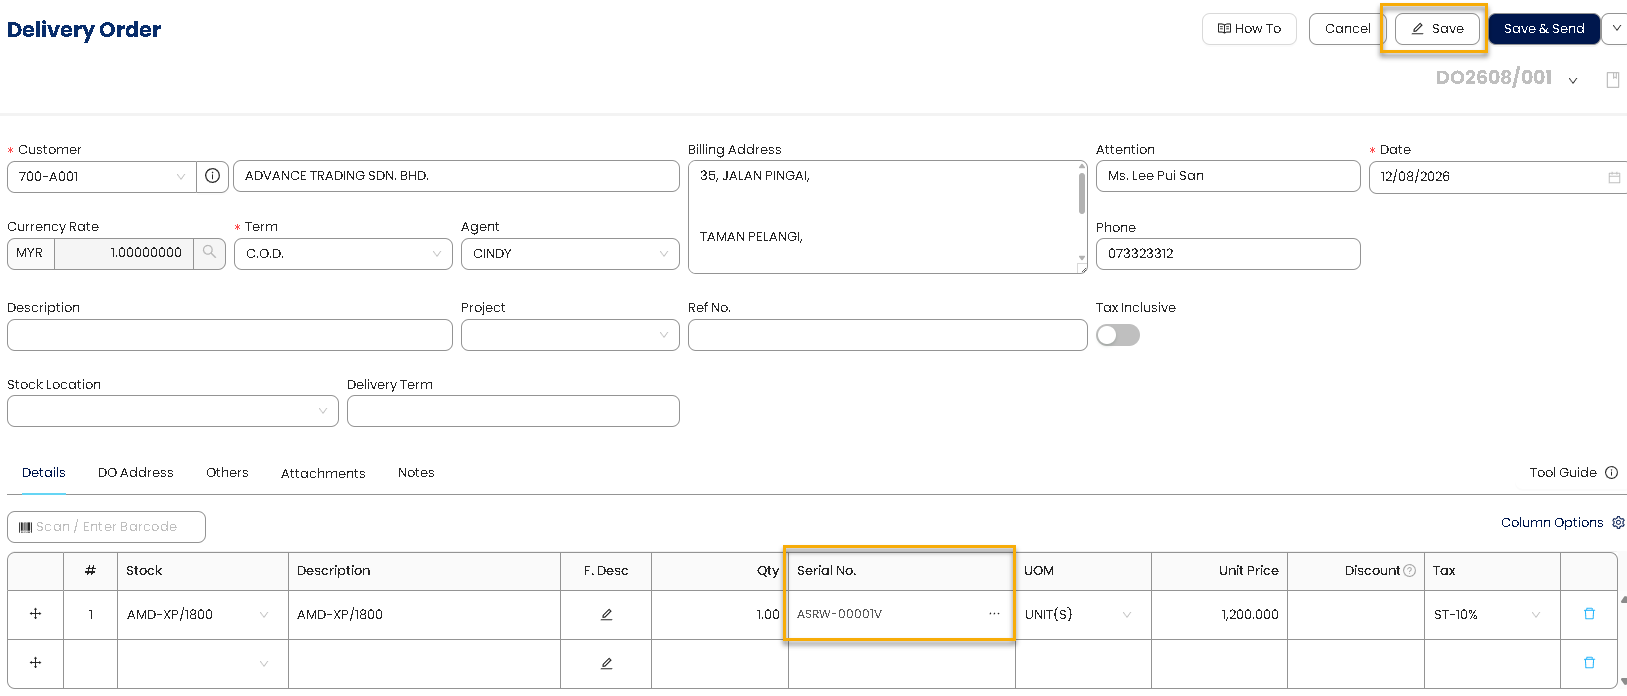Viewport: 1627px width, 696px height.
Task: Focus the Ref No. input field
Action: 887,335
